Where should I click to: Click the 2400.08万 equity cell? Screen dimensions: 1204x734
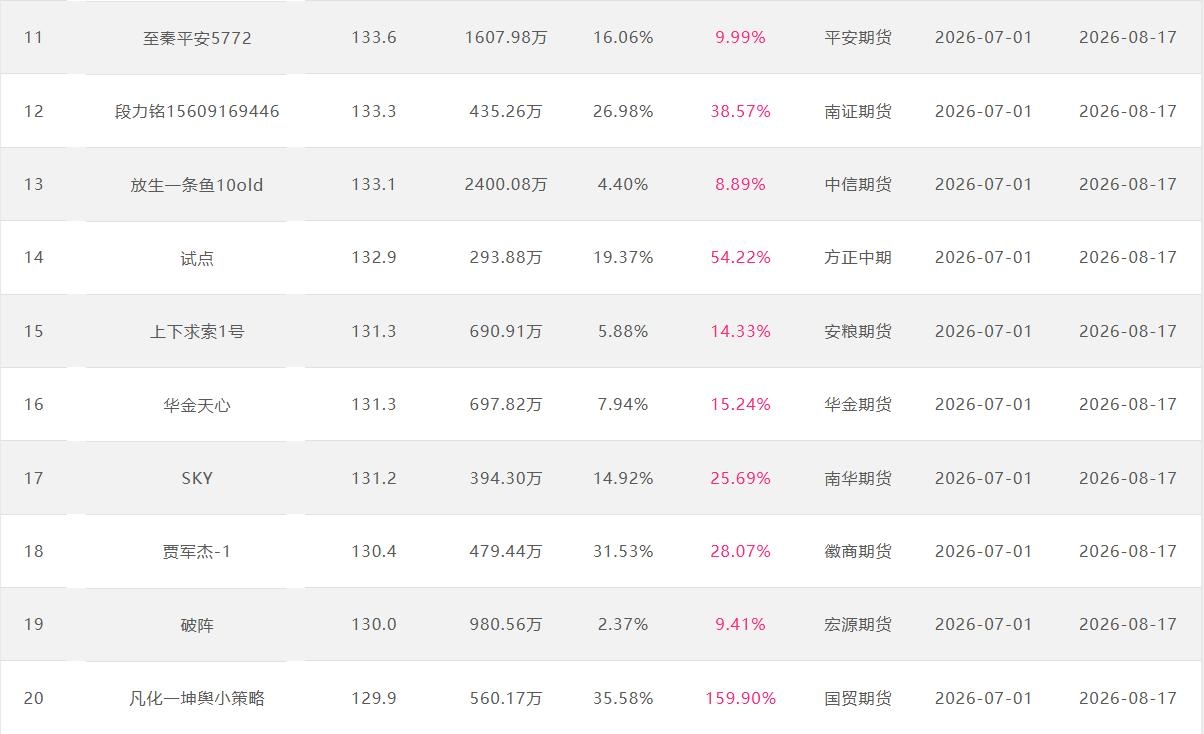click(x=506, y=184)
